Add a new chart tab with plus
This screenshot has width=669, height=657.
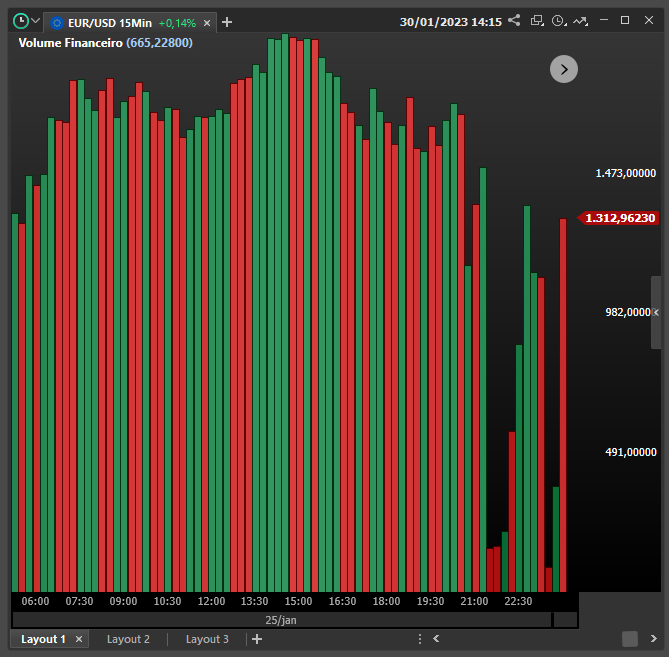click(227, 22)
